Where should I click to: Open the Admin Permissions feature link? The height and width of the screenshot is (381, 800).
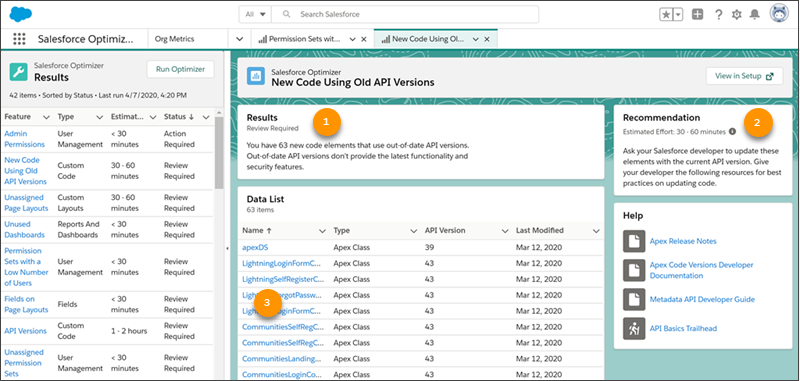(24, 139)
